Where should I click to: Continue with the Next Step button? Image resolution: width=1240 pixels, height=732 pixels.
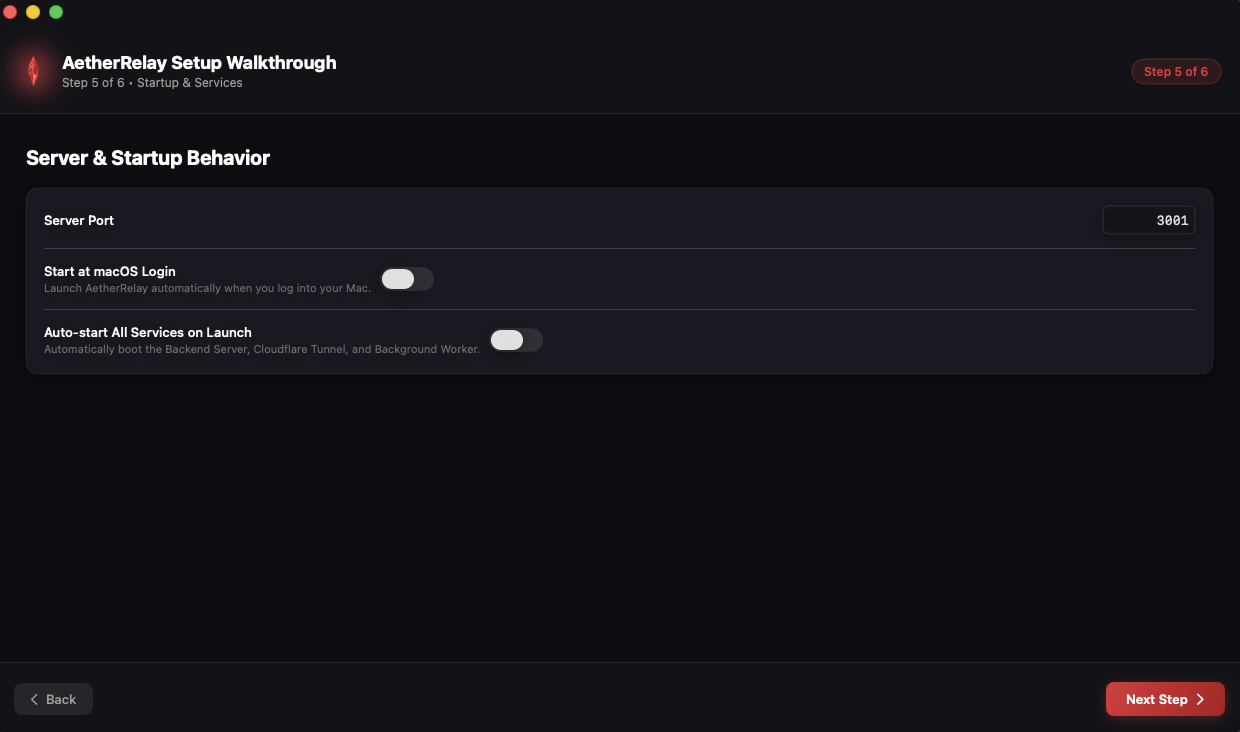tap(1165, 700)
